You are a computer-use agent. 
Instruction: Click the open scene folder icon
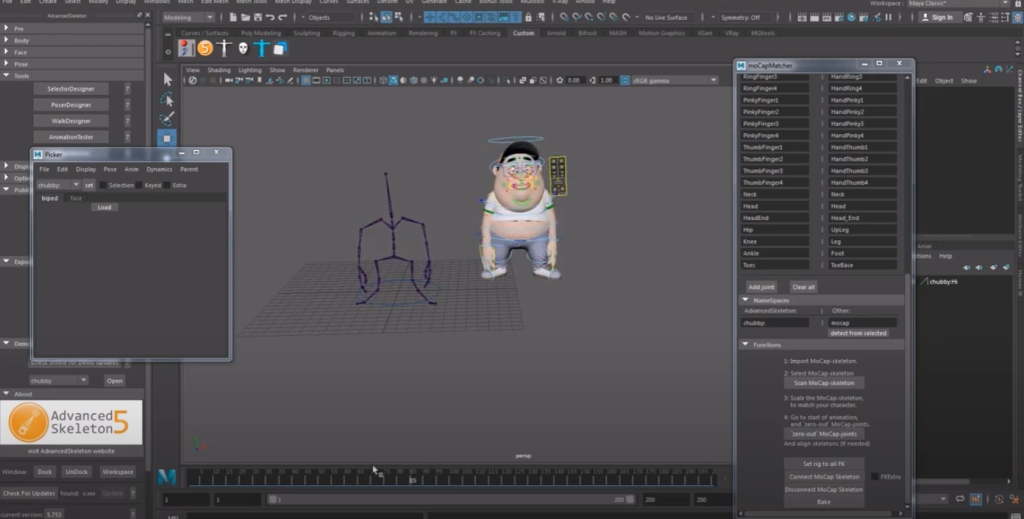246,18
